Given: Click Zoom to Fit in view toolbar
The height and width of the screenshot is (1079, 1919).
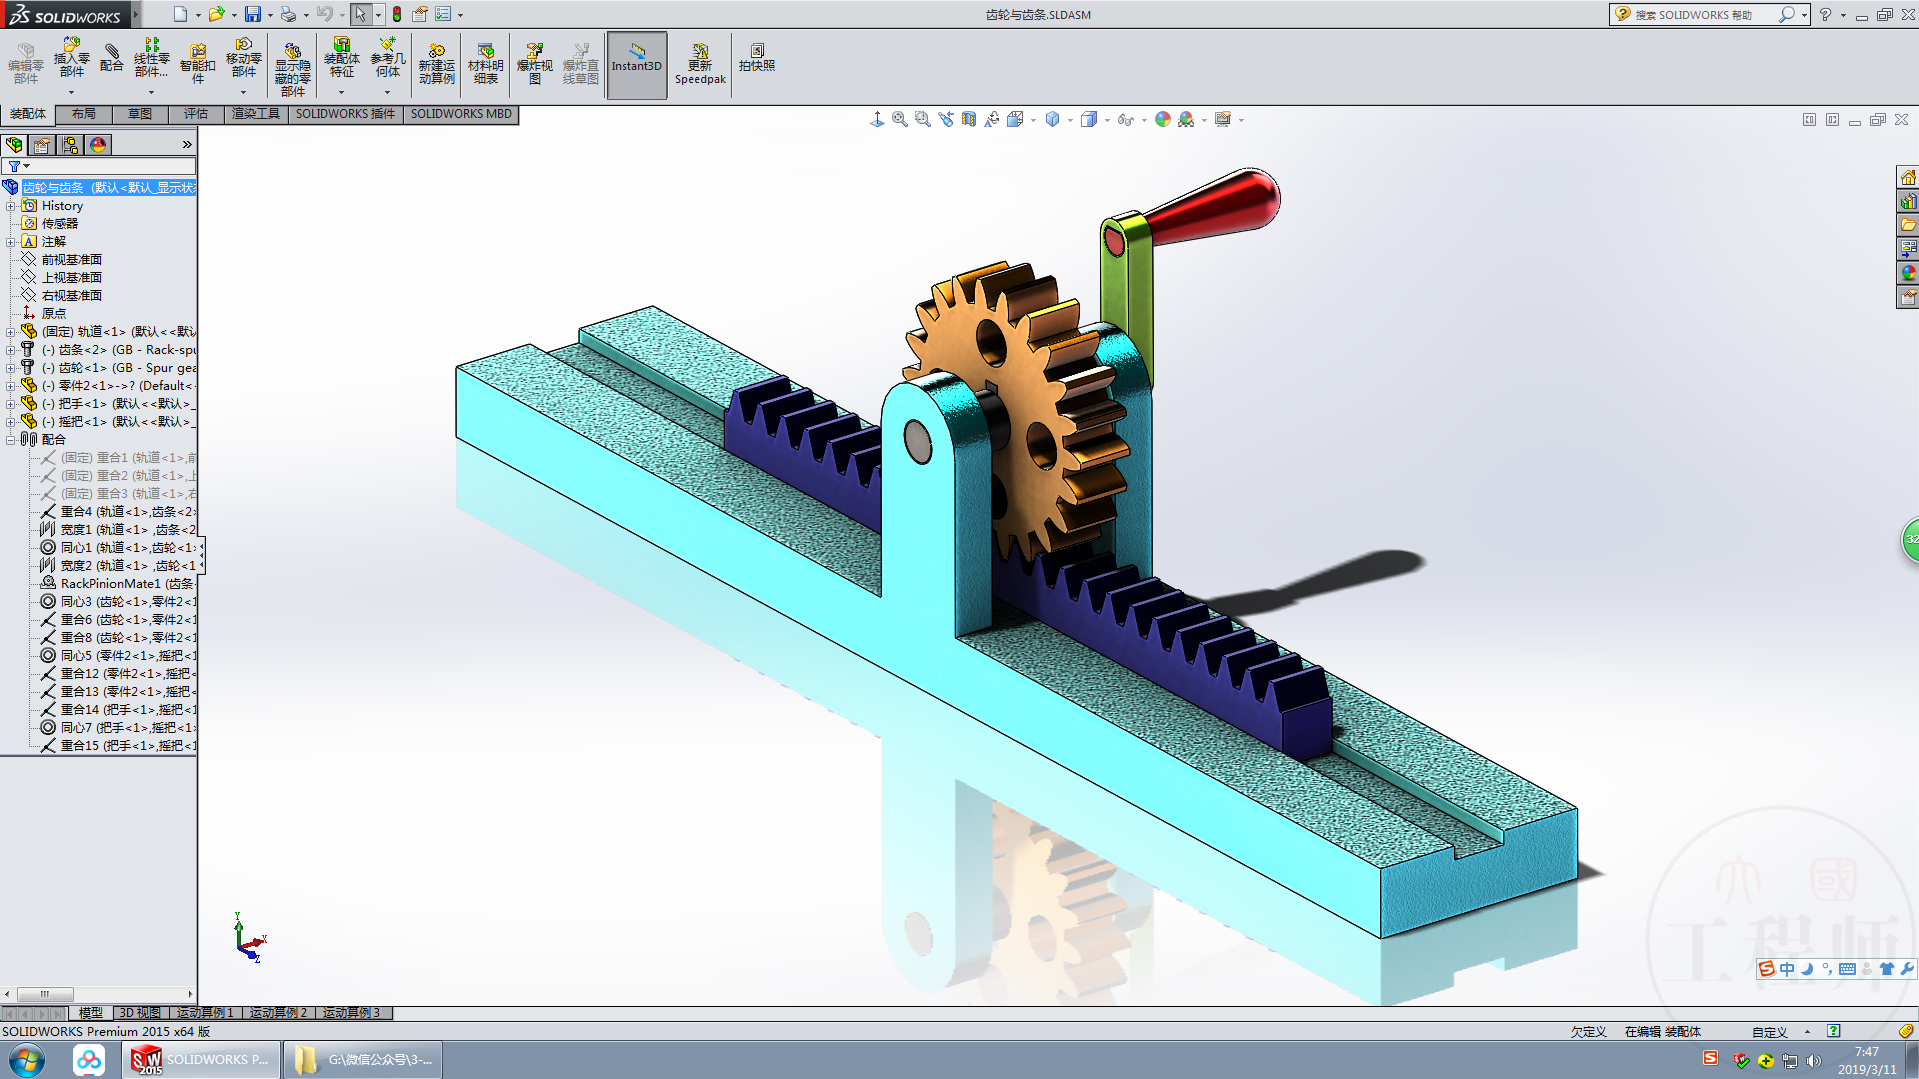Looking at the screenshot, I should click(900, 120).
